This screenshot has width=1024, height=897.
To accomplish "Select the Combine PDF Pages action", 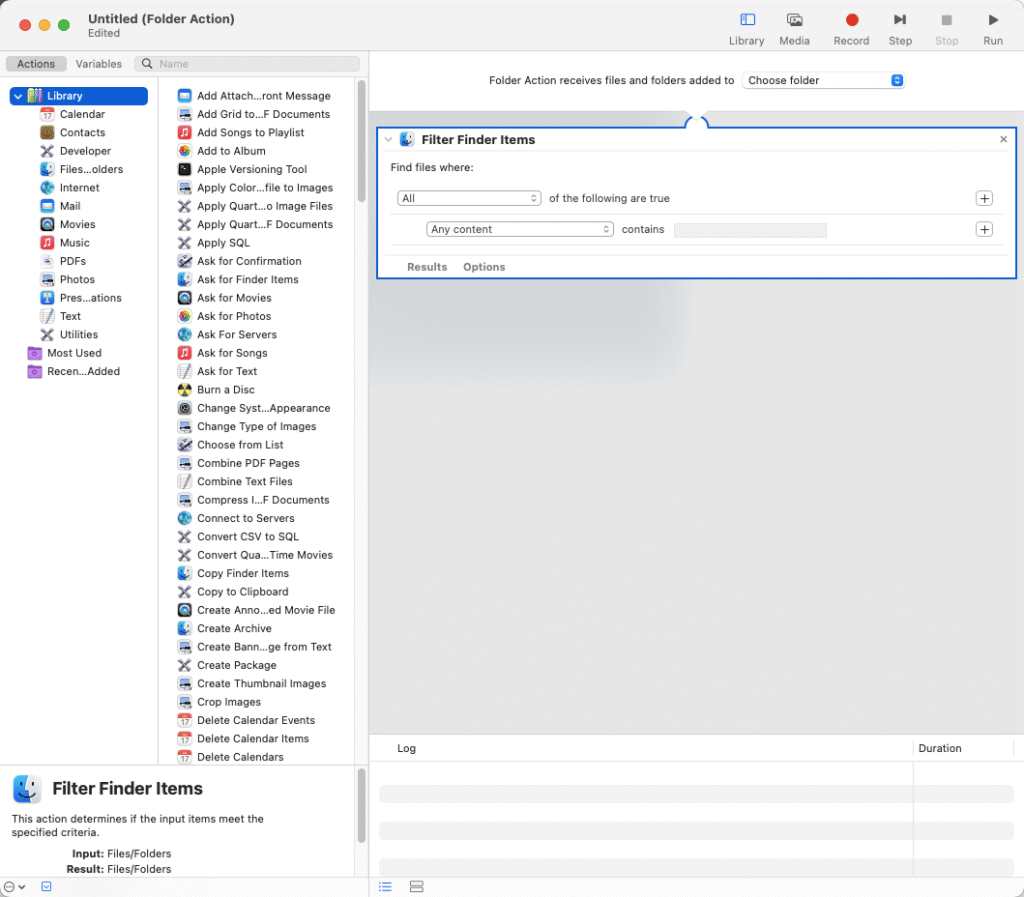I will click(x=239, y=463).
